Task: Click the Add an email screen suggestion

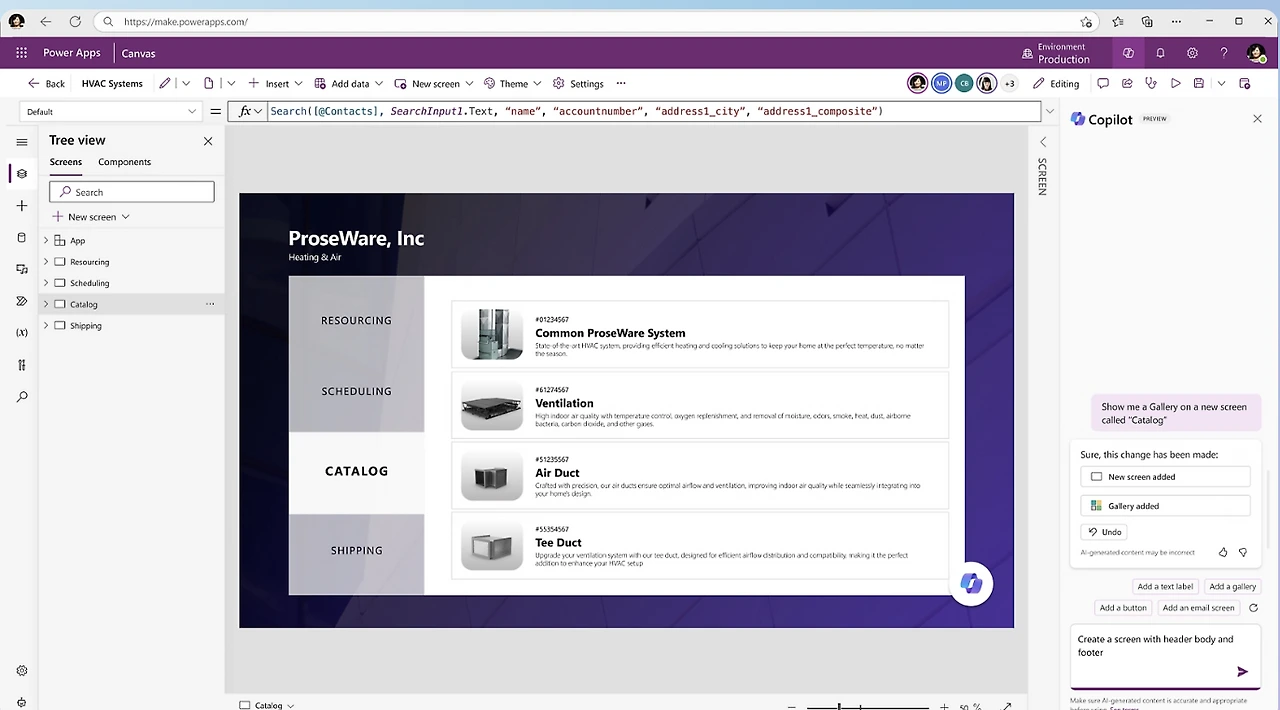Action: point(1198,608)
